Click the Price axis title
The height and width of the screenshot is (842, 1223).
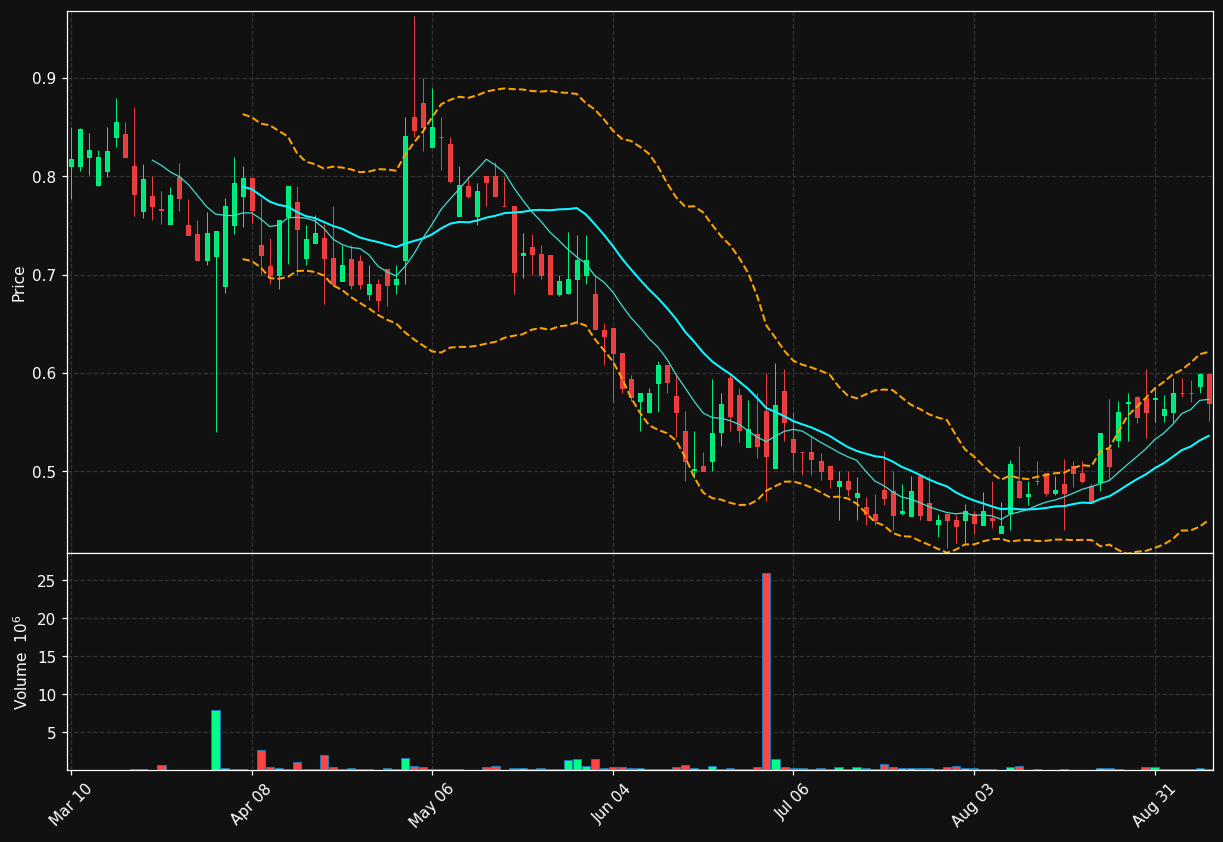click(x=19, y=283)
